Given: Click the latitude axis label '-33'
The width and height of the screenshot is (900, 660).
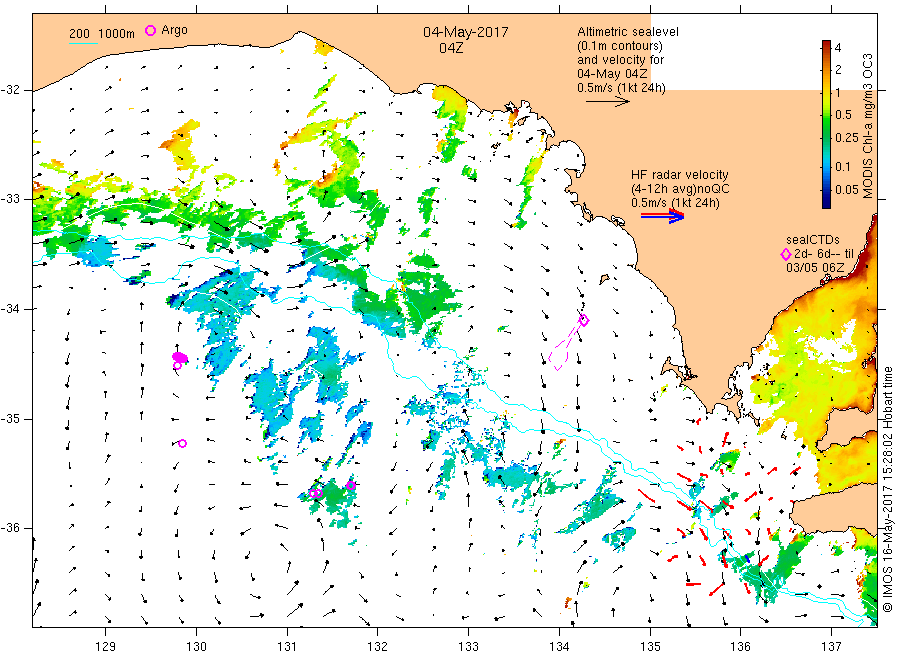Looking at the screenshot, I should click(10, 199).
